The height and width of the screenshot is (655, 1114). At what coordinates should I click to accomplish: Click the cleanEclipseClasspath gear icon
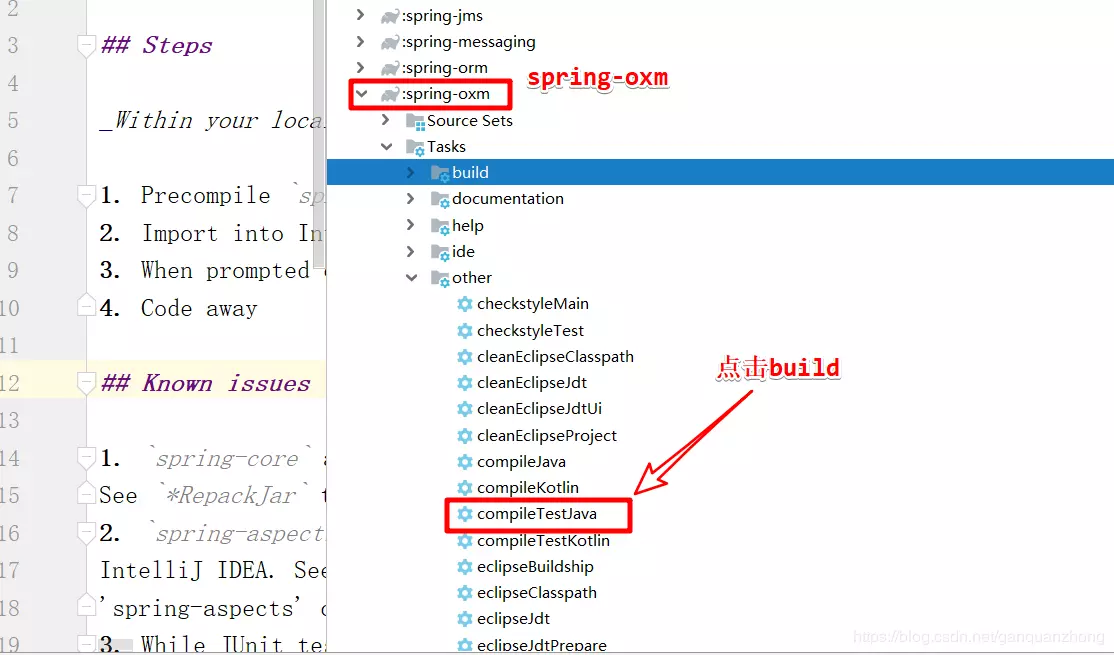click(x=465, y=357)
